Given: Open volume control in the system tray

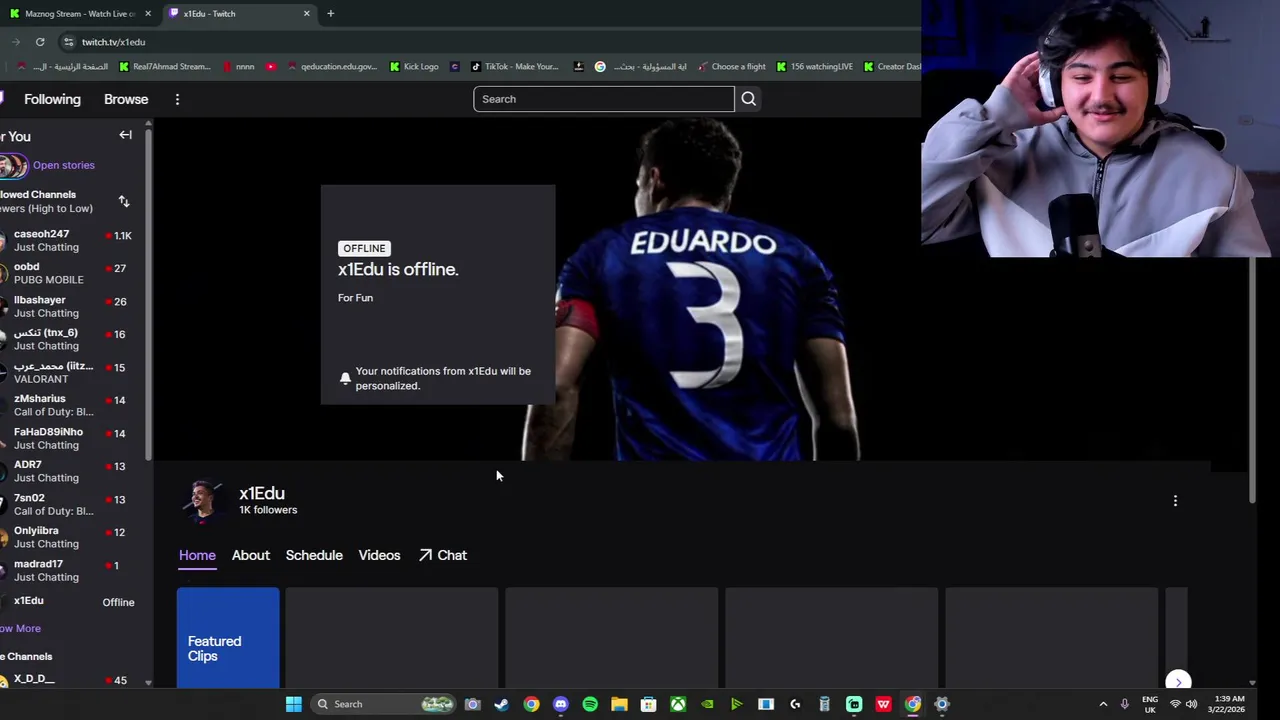Looking at the screenshot, I should (x=1191, y=704).
